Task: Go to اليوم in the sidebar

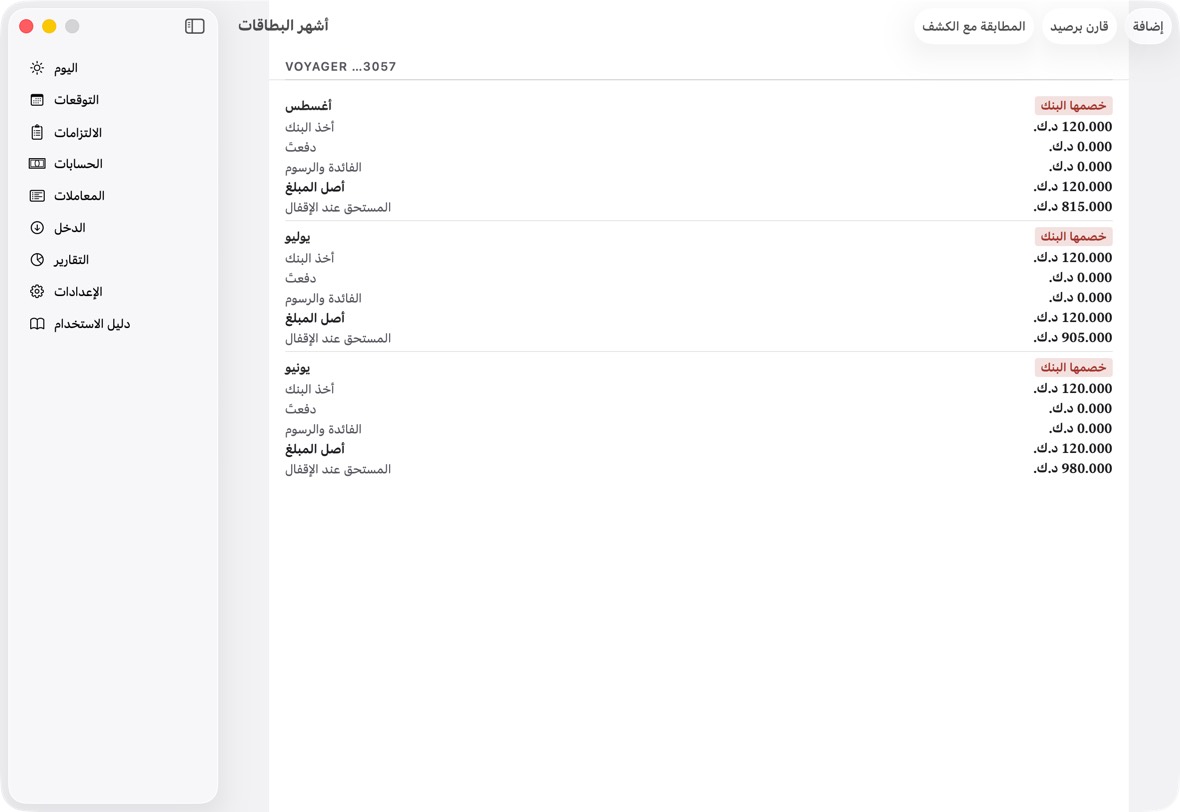Action: [65, 68]
